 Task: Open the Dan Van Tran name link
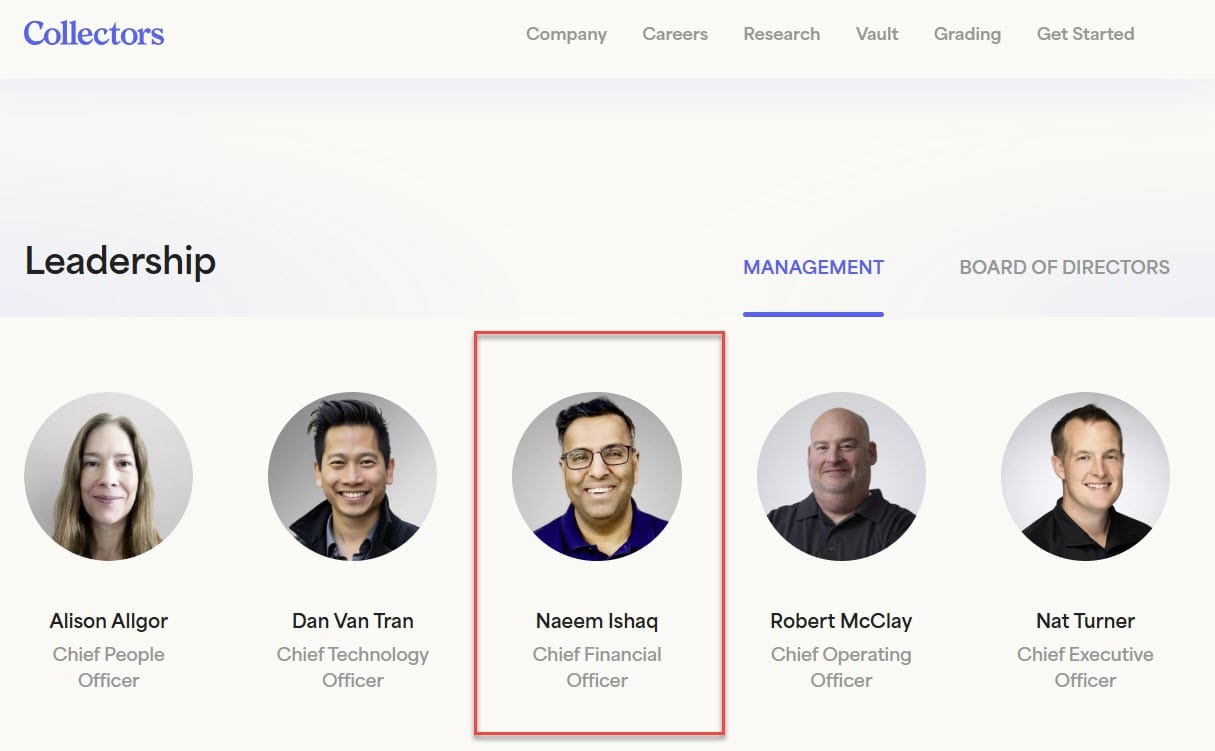352,621
